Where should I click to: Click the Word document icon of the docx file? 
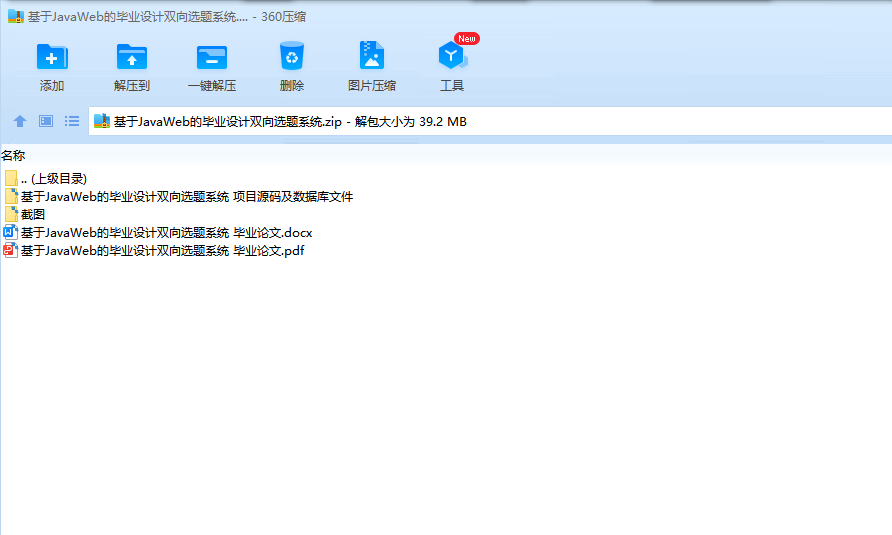(x=10, y=232)
